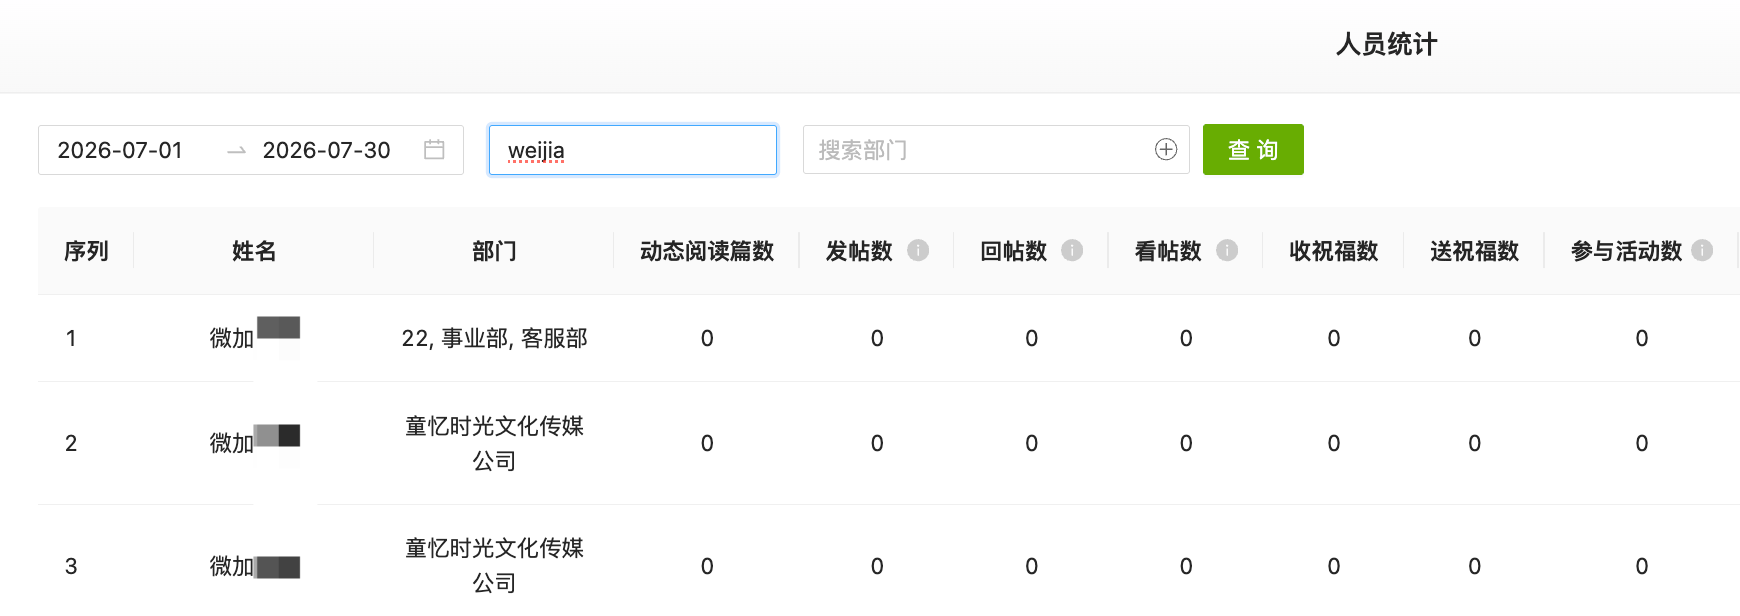The width and height of the screenshot is (1740, 616).
Task: Click the 送祝福数 column header
Action: [x=1475, y=251]
